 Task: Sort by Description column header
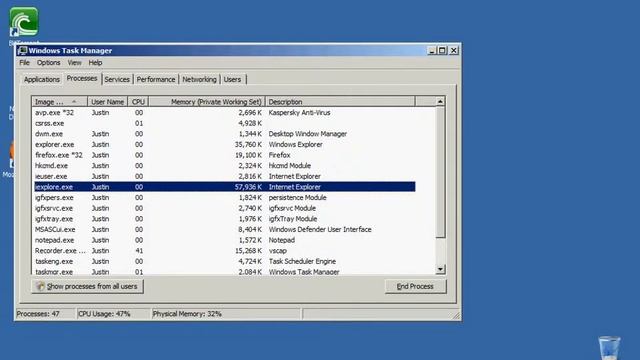(340, 102)
